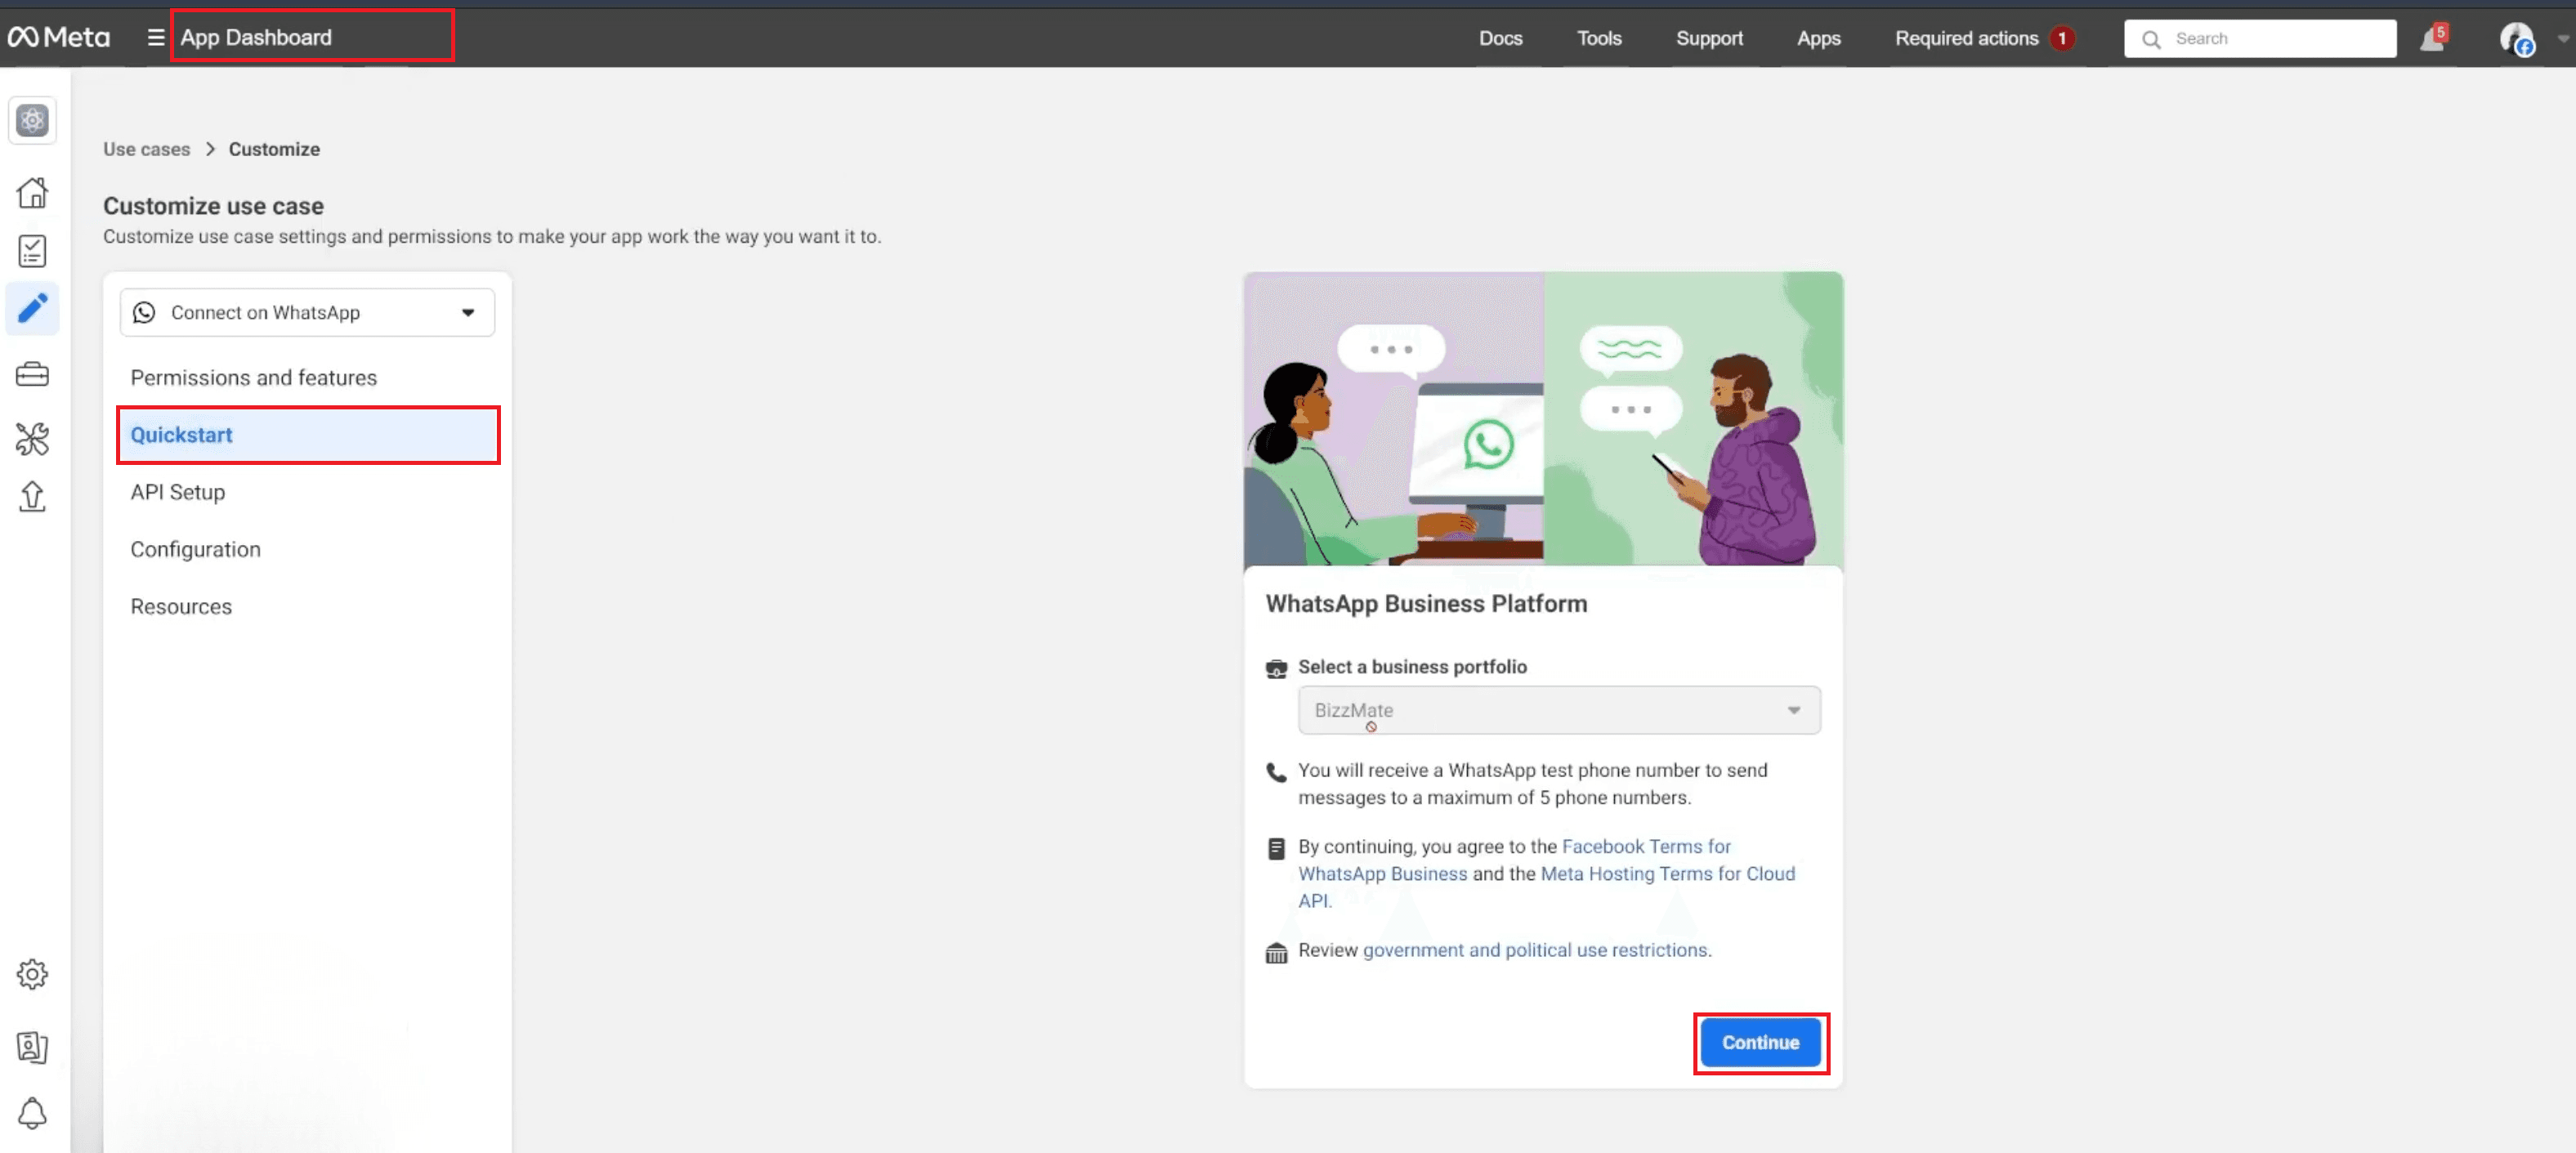Open the Home icon in the left sidebar
This screenshot has height=1153, width=2576.
pyautogui.click(x=33, y=192)
